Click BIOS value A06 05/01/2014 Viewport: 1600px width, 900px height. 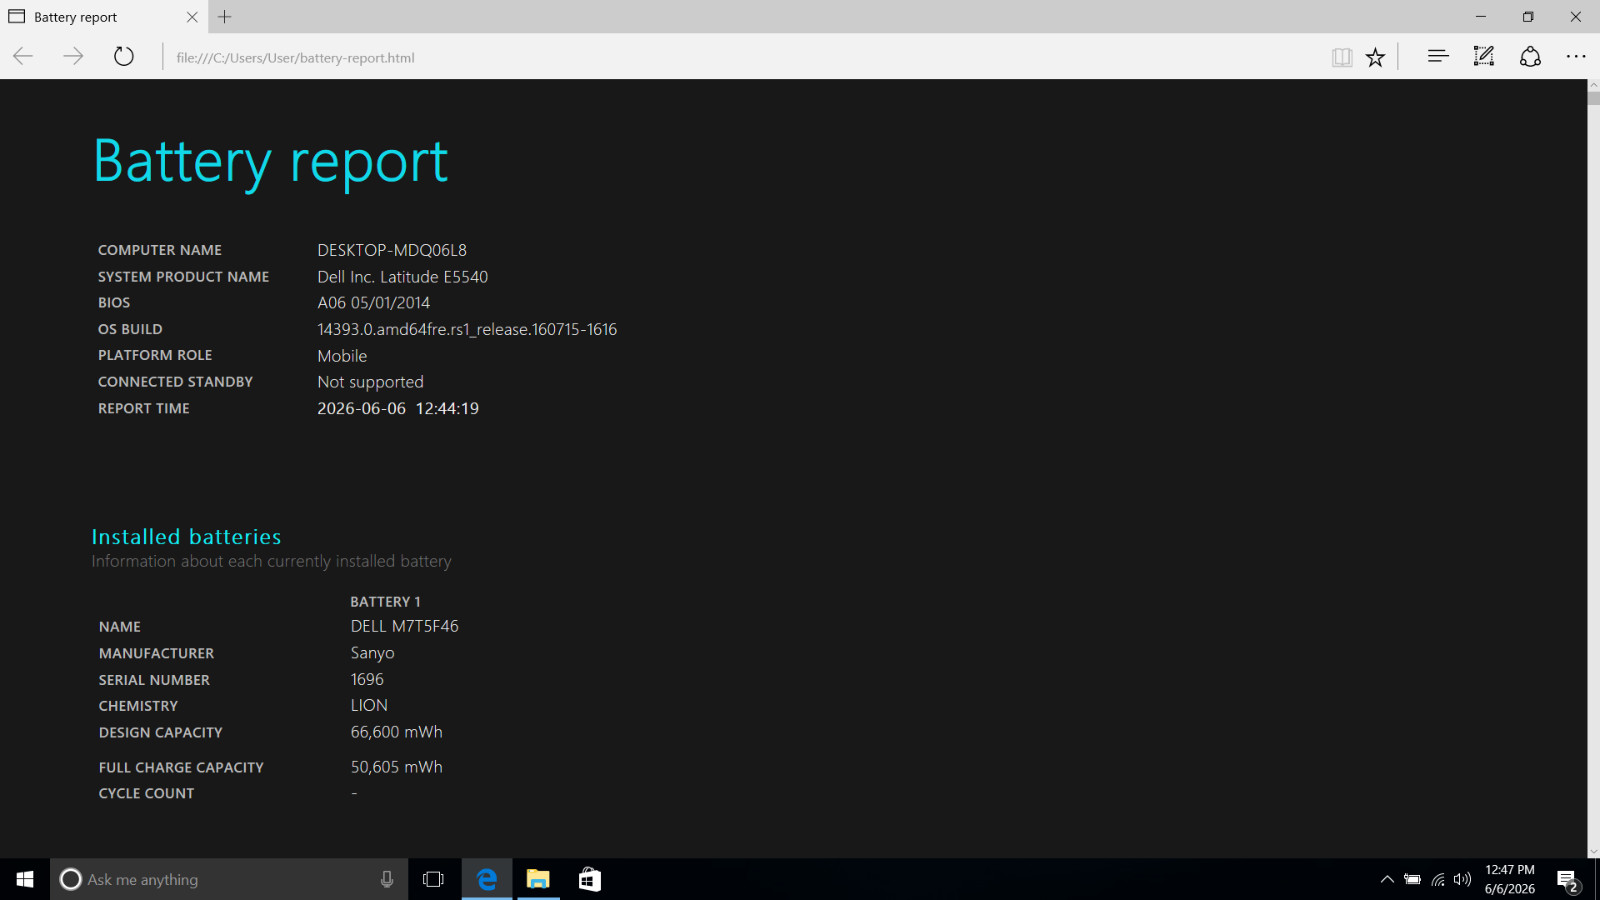click(x=374, y=303)
